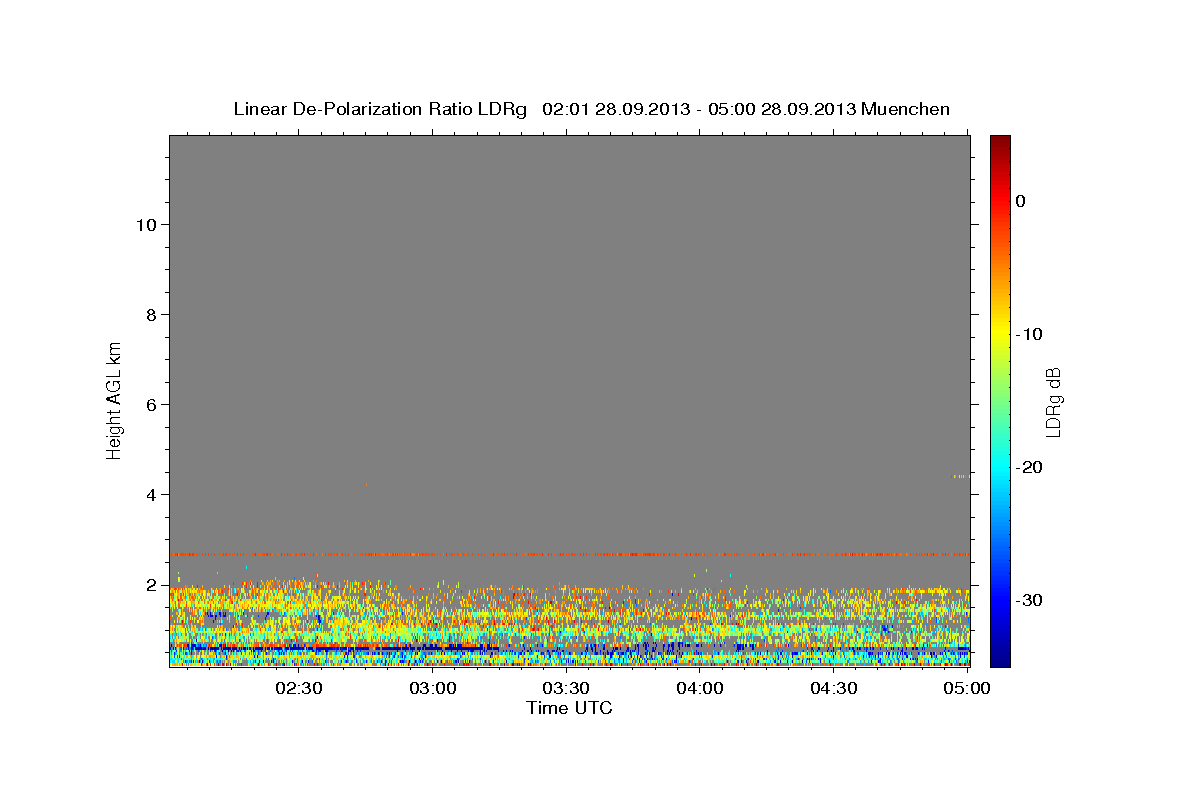1200x800 pixels.
Task: Click the height axis value 10
Action: 146,224
